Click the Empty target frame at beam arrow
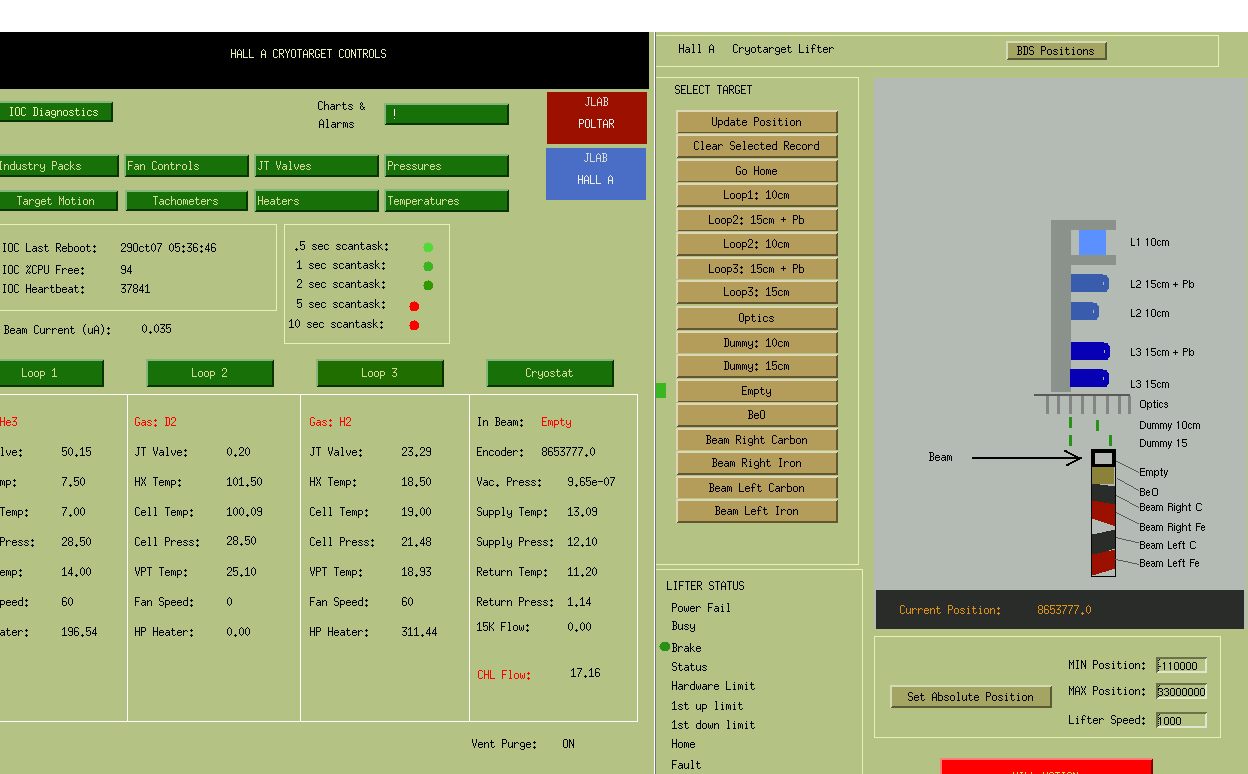This screenshot has height=774, width=1248. click(x=1103, y=458)
